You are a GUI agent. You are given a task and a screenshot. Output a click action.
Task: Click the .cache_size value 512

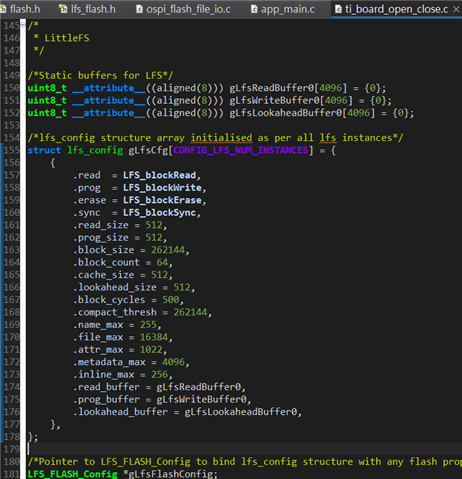point(159,275)
